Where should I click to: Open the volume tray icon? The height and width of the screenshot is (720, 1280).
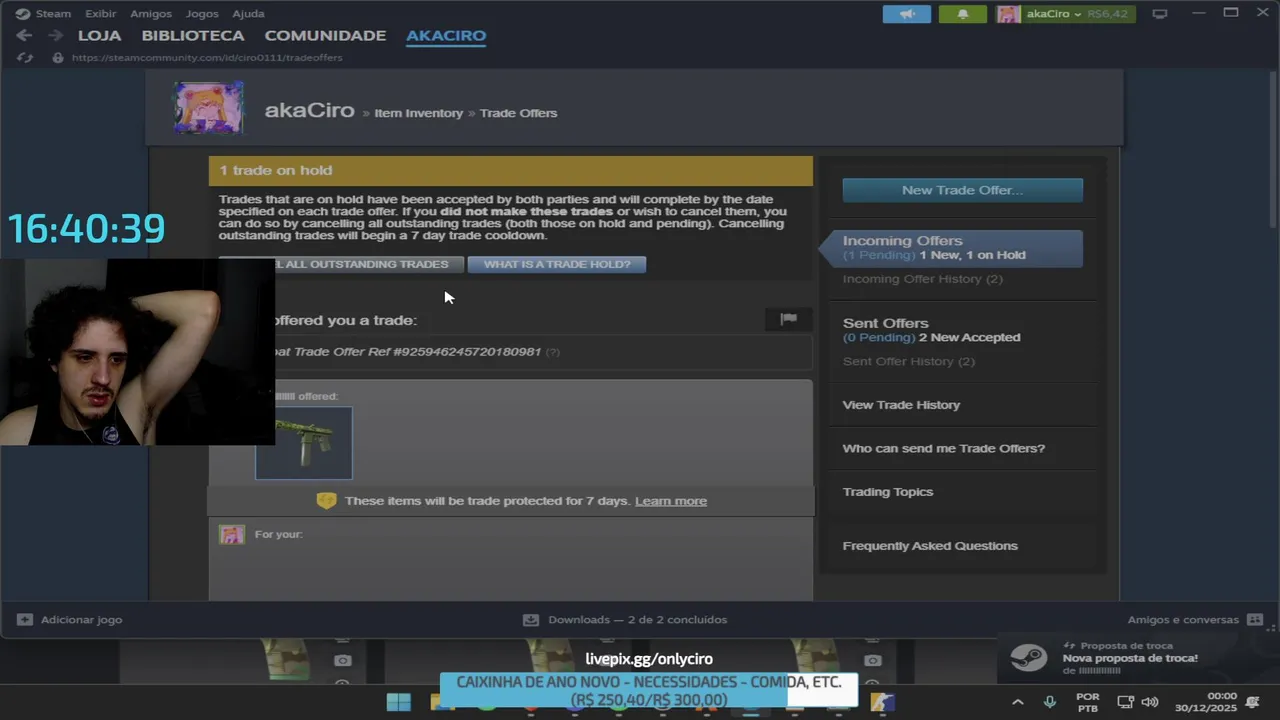pyautogui.click(x=1150, y=702)
